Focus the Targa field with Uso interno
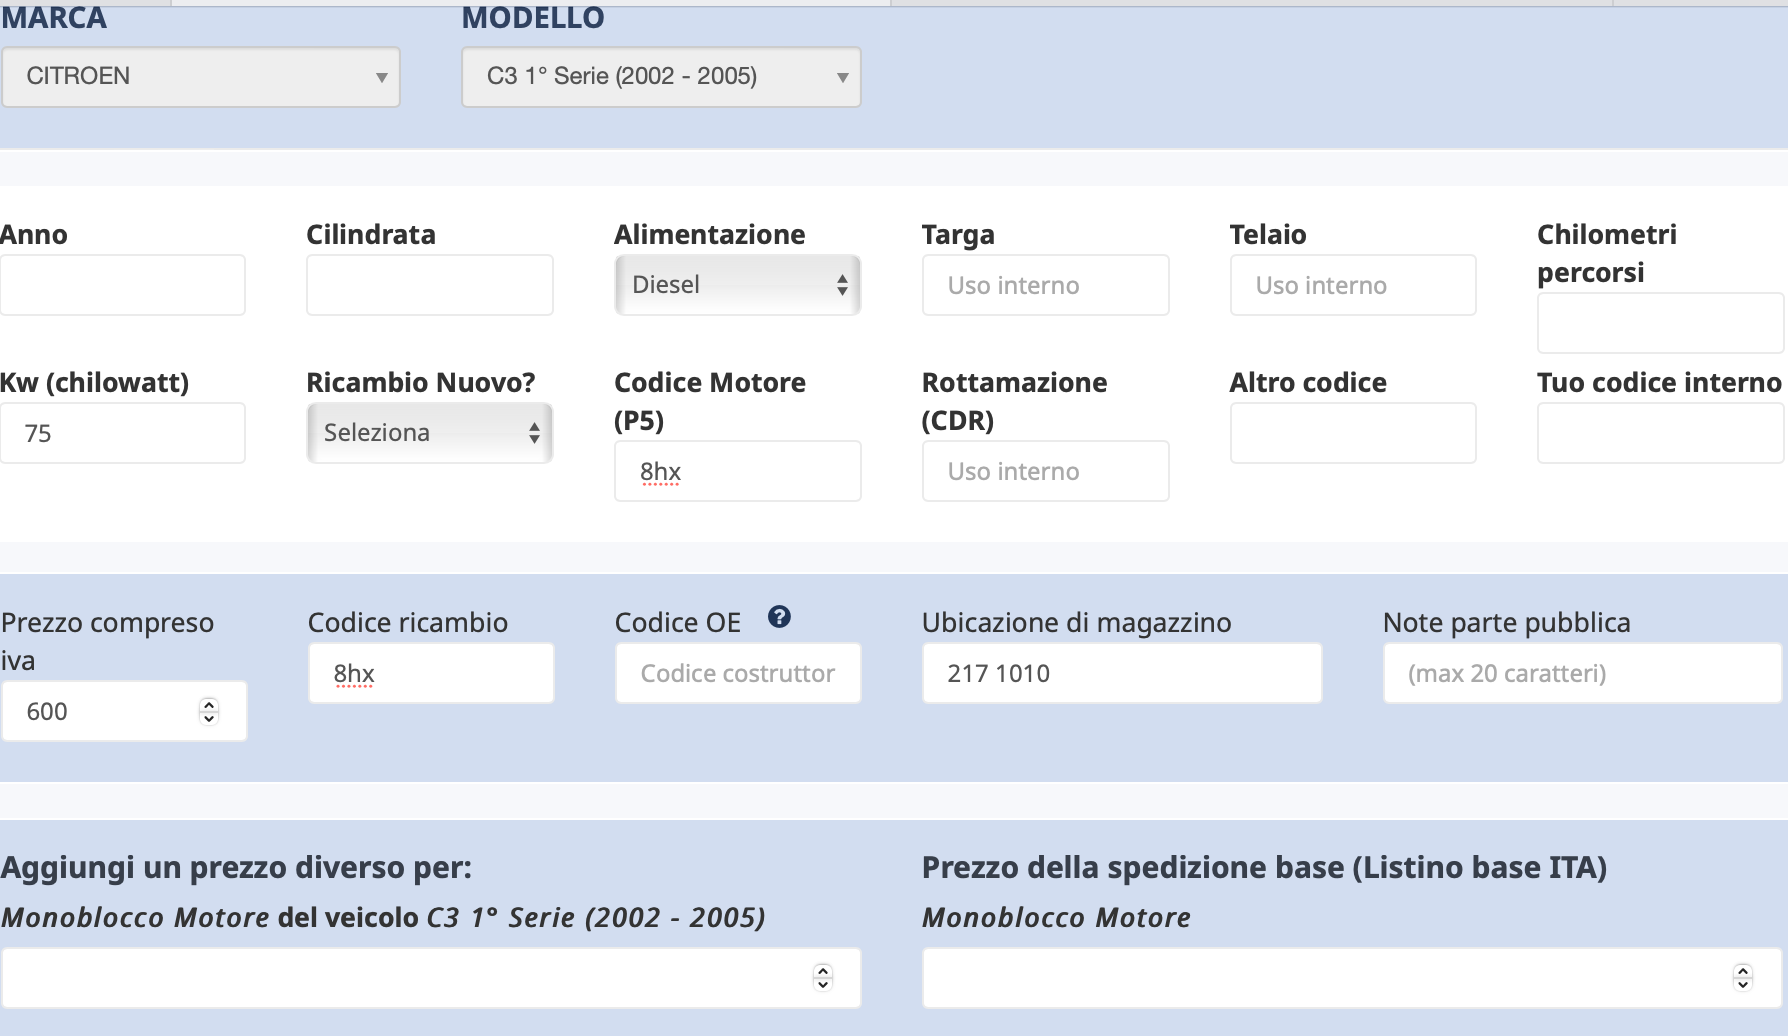This screenshot has height=1036, width=1788. pyautogui.click(x=1046, y=285)
